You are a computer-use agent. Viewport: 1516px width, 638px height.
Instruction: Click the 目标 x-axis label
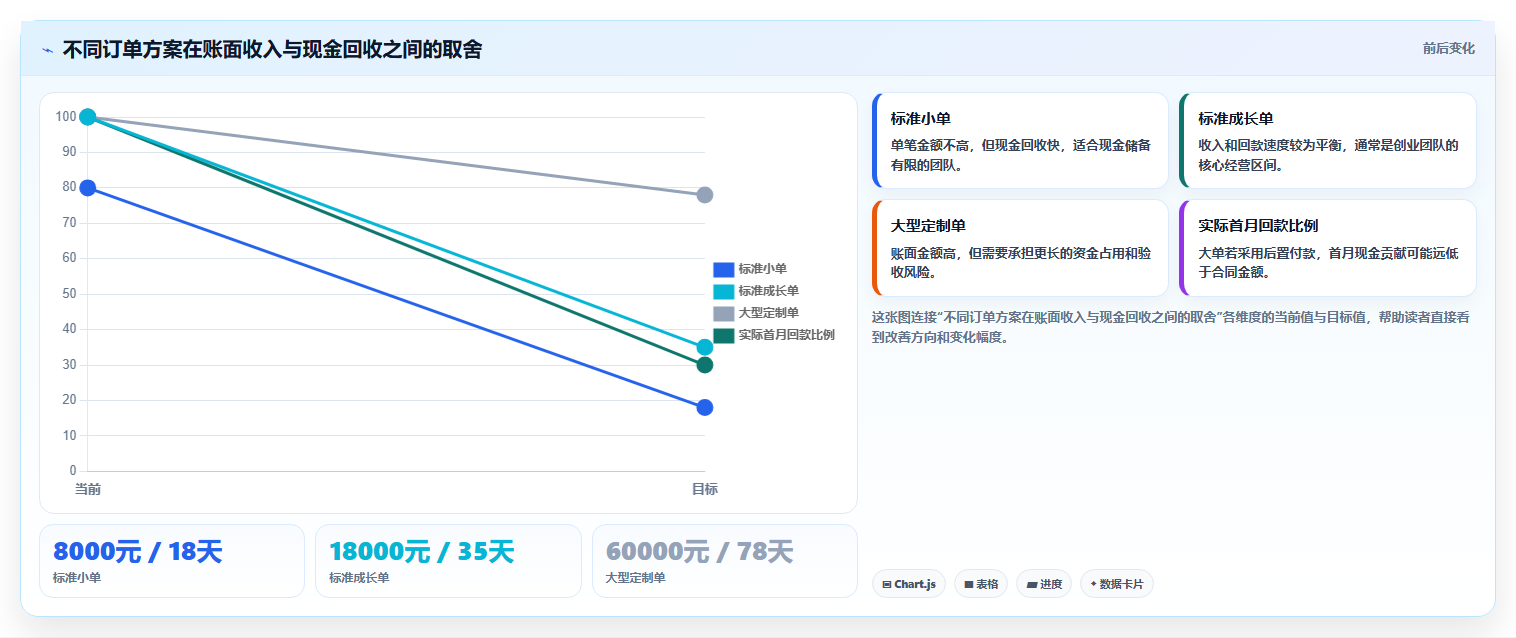point(705,489)
